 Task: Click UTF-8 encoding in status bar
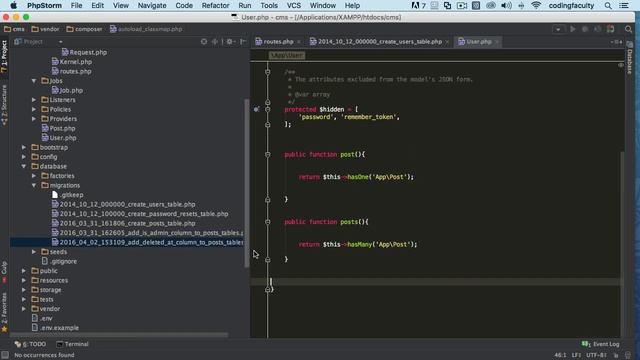[597, 355]
